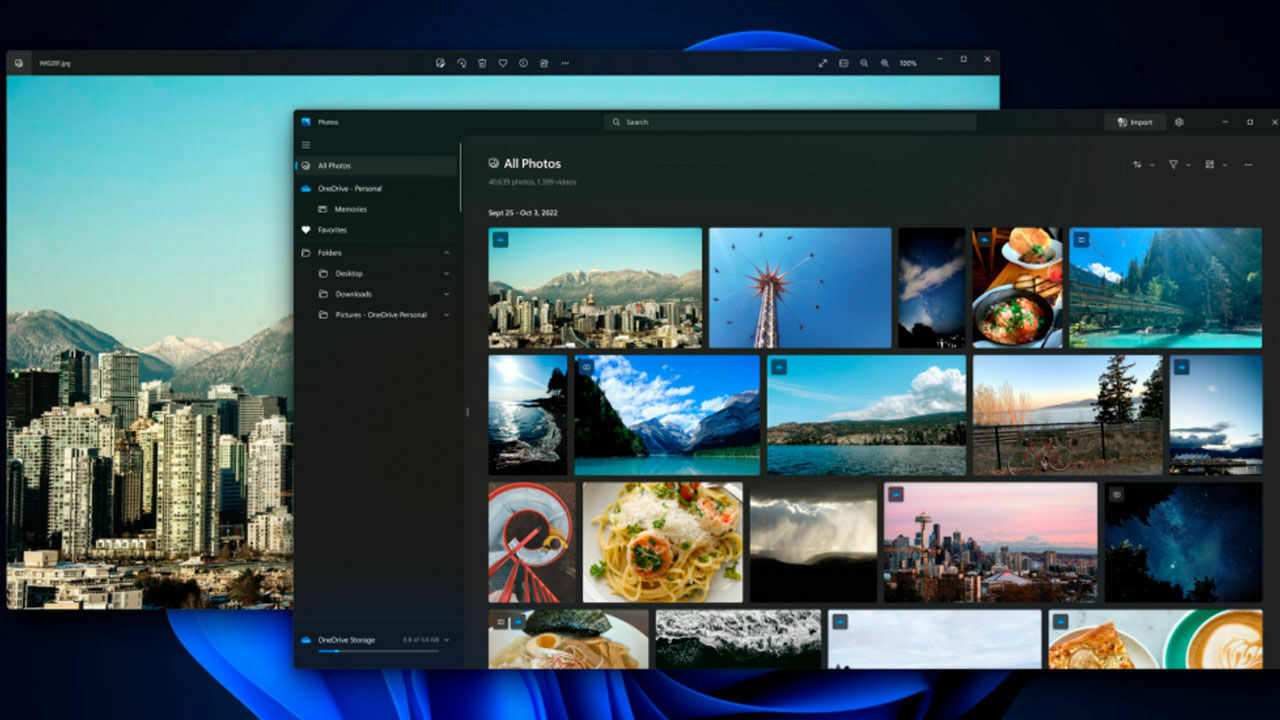This screenshot has height=720, width=1280.
Task: Enter fit-to-window mode in the image viewer
Action: pos(822,62)
